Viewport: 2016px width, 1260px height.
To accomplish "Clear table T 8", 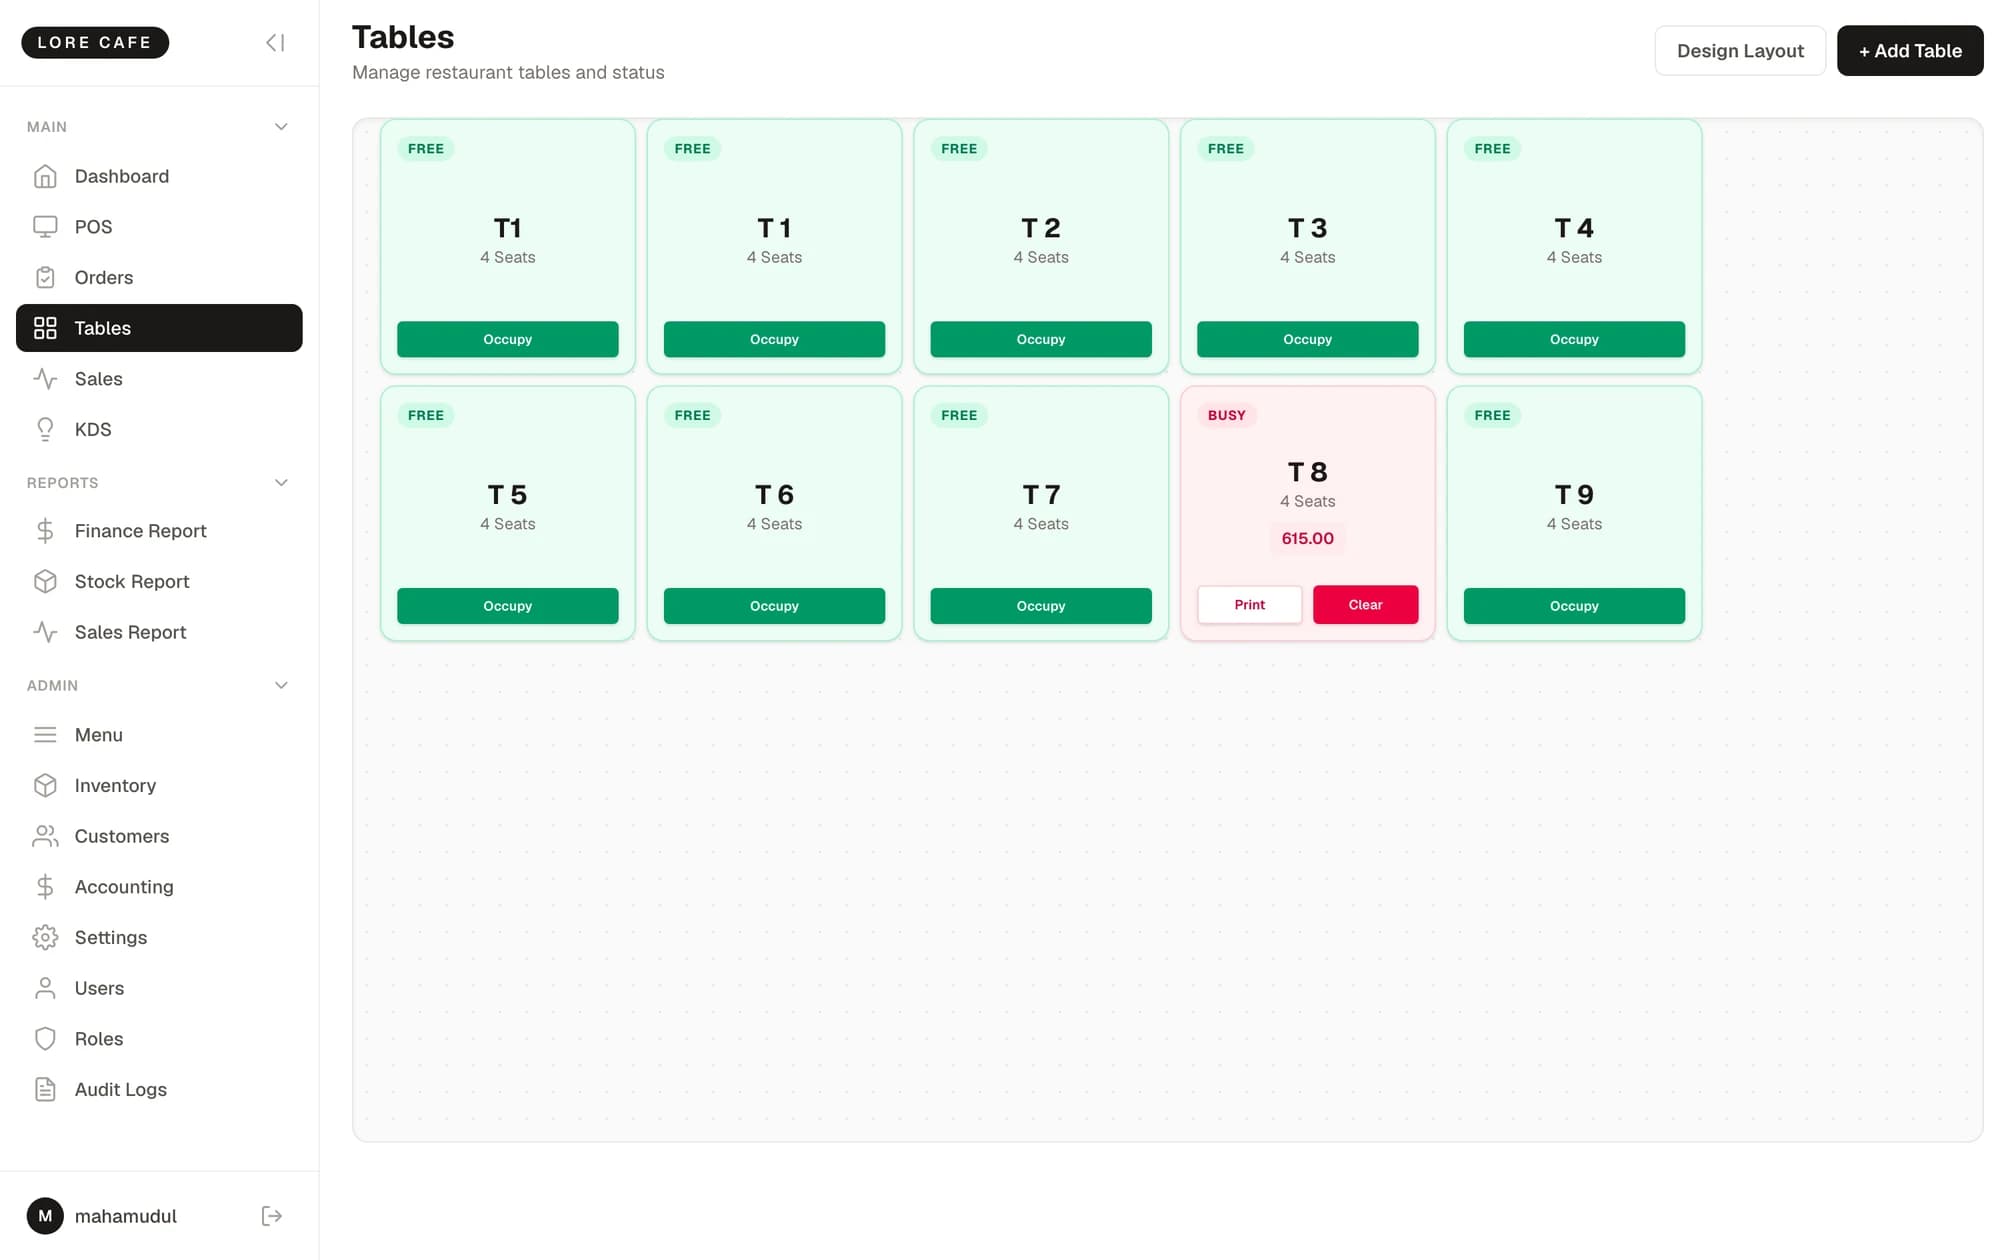I will pyautogui.click(x=1365, y=605).
